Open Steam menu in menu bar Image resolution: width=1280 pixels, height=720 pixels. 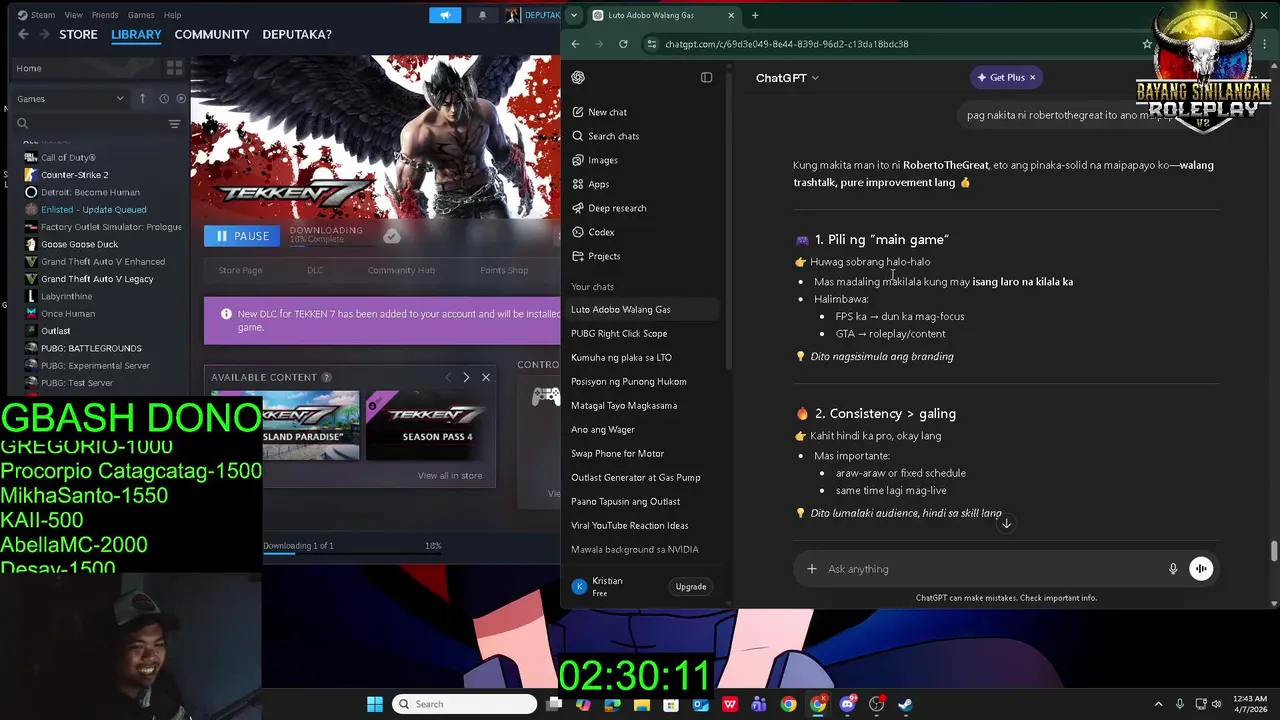(38, 15)
